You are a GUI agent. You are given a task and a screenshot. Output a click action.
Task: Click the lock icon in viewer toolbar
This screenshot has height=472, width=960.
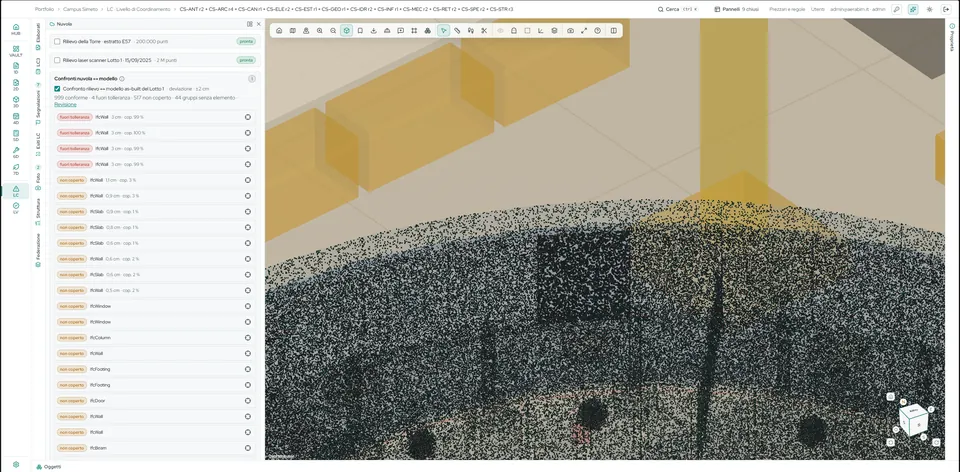tap(514, 31)
